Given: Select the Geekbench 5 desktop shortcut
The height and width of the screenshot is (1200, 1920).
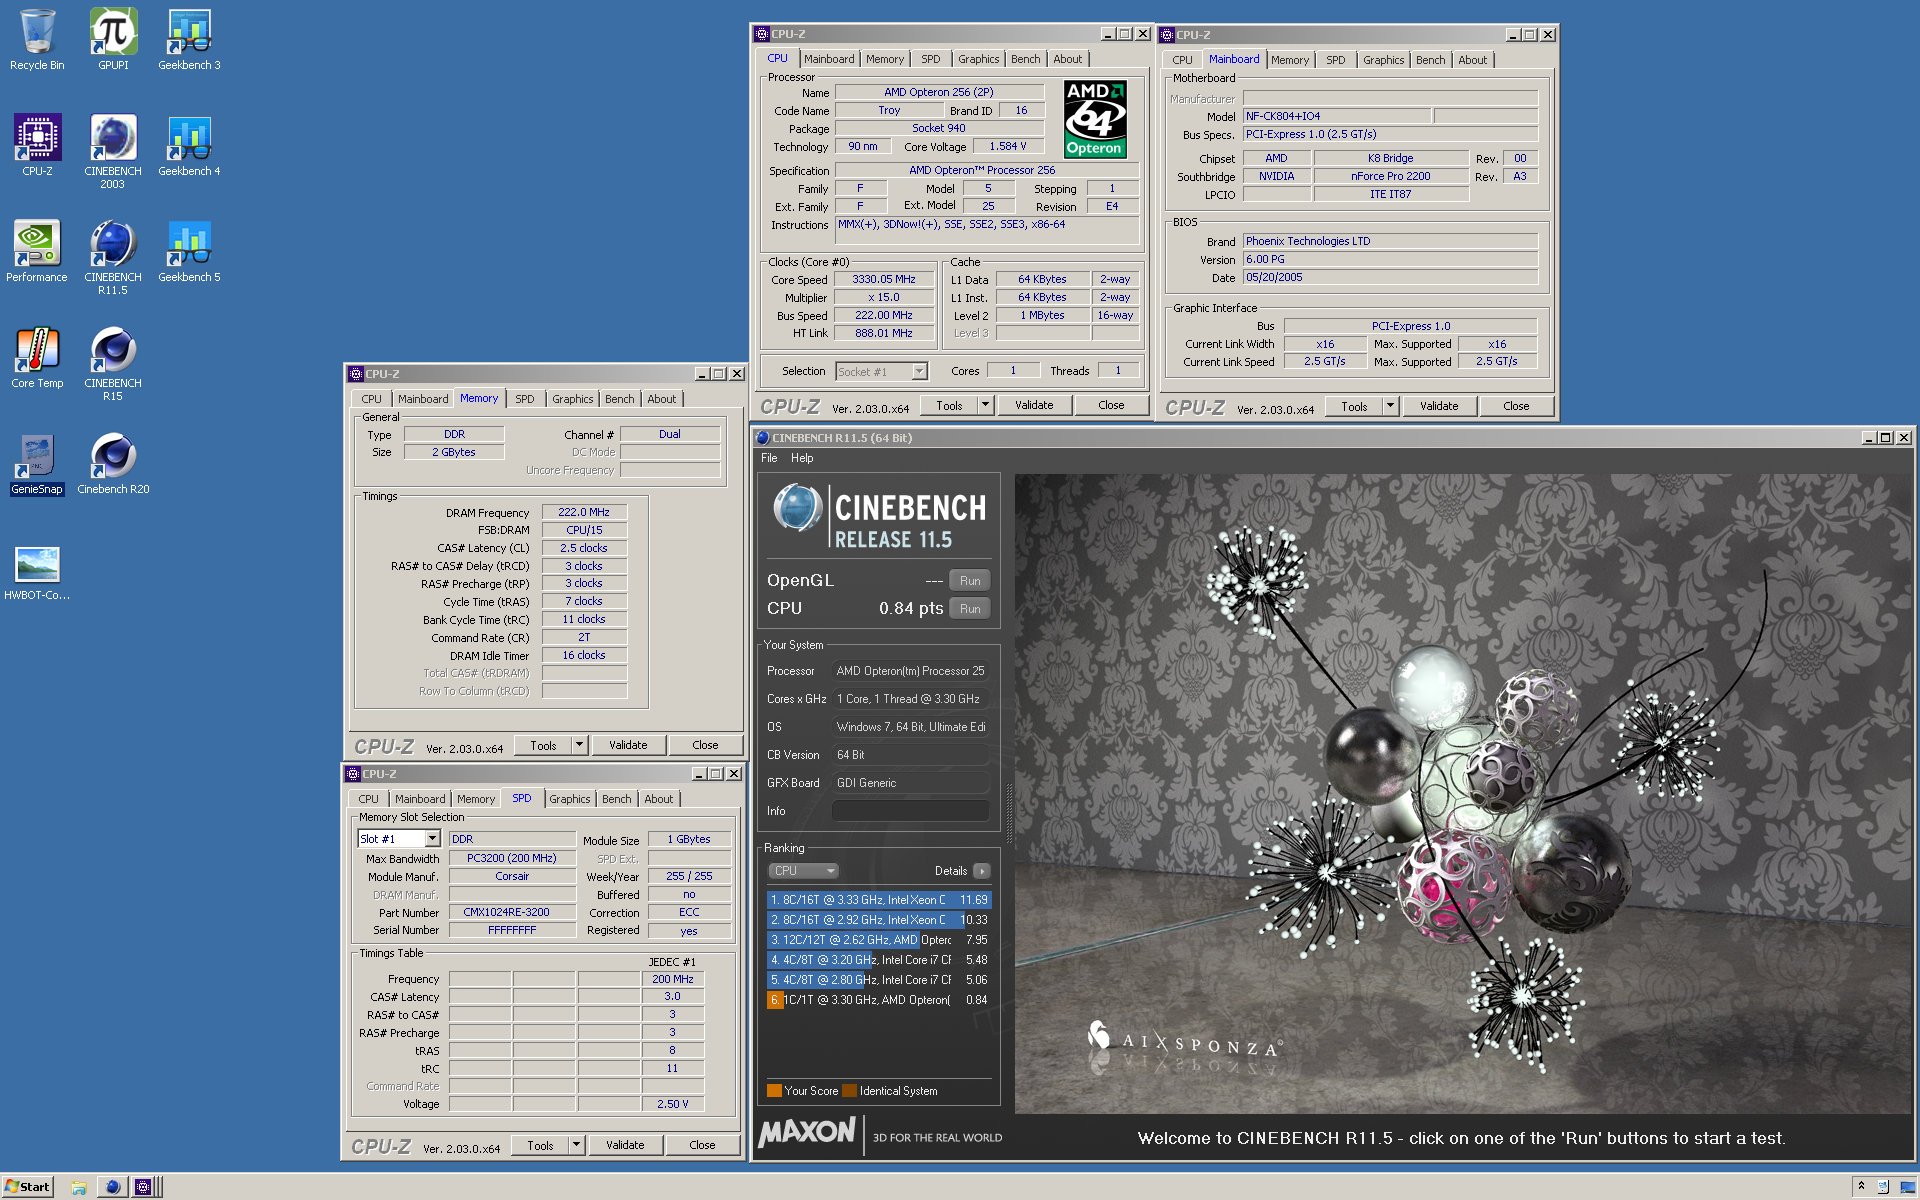Looking at the screenshot, I should 189,252.
